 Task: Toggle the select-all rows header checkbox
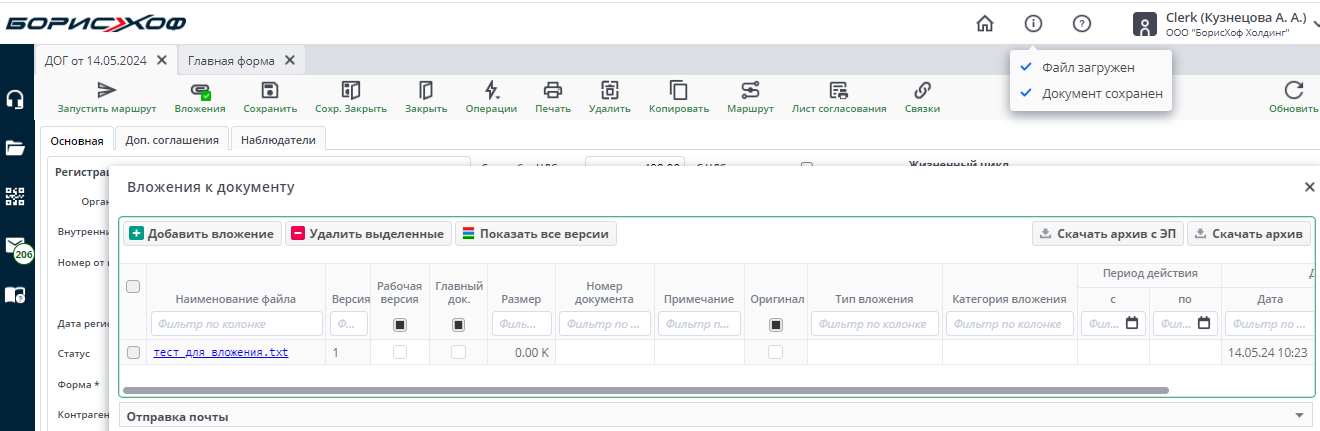pos(133,287)
